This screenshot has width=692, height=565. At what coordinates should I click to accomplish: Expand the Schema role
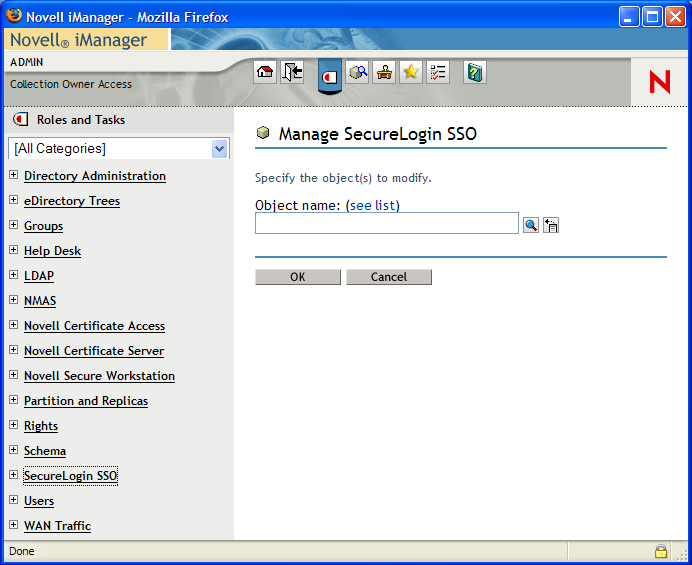point(14,450)
